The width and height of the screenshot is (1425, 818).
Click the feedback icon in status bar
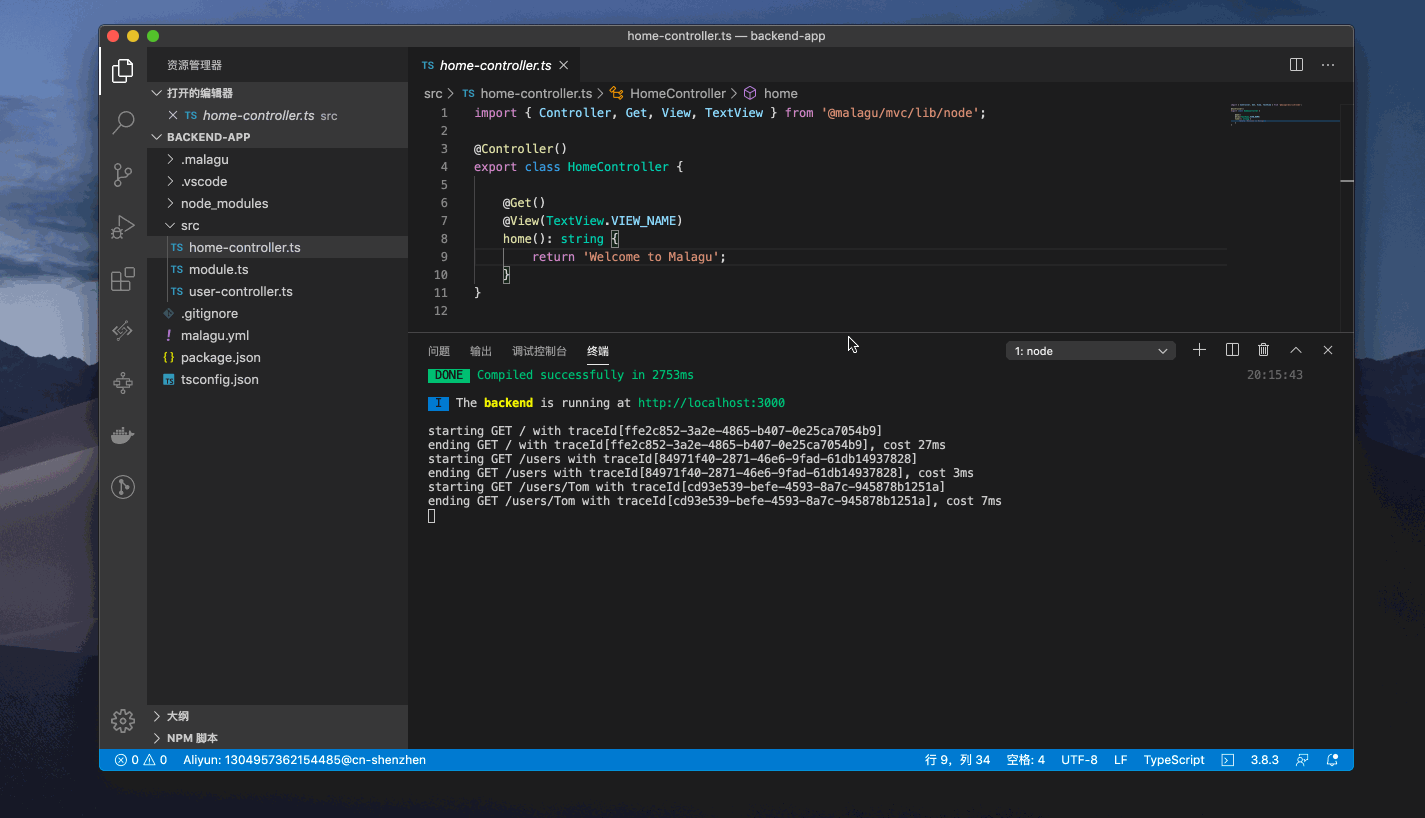[1302, 760]
